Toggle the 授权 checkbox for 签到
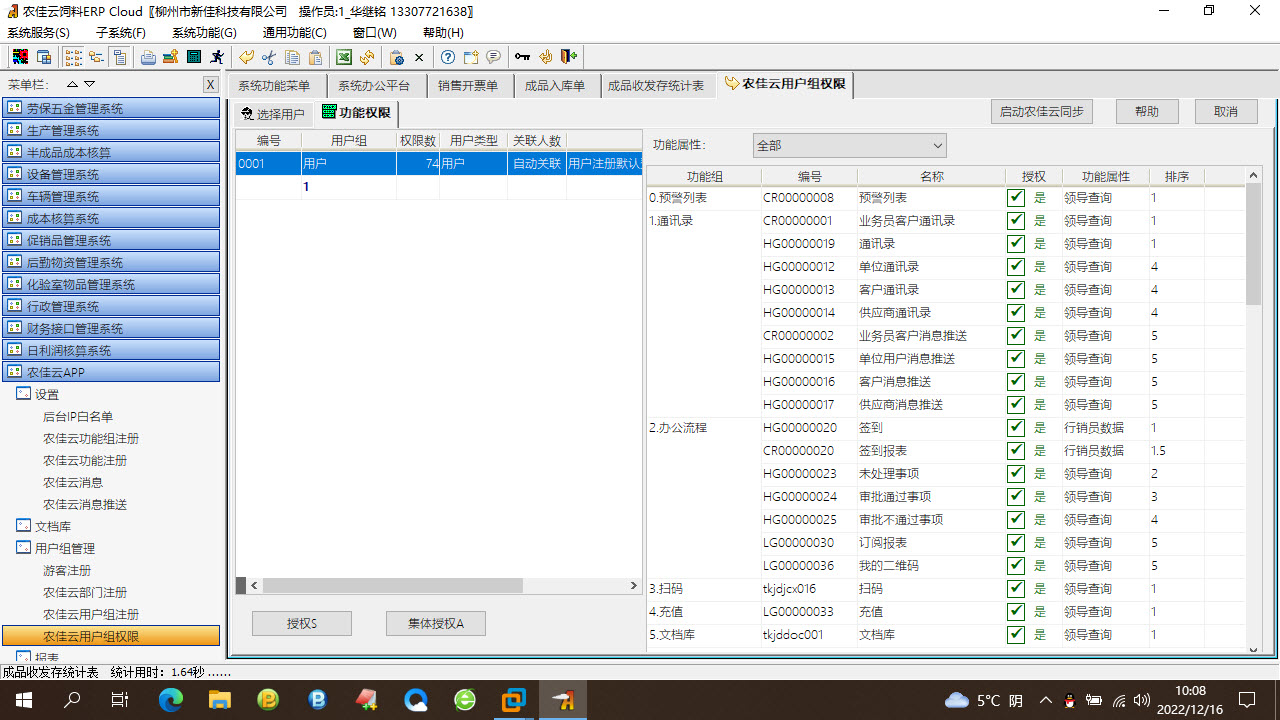Image resolution: width=1280 pixels, height=720 pixels. pos(1016,427)
